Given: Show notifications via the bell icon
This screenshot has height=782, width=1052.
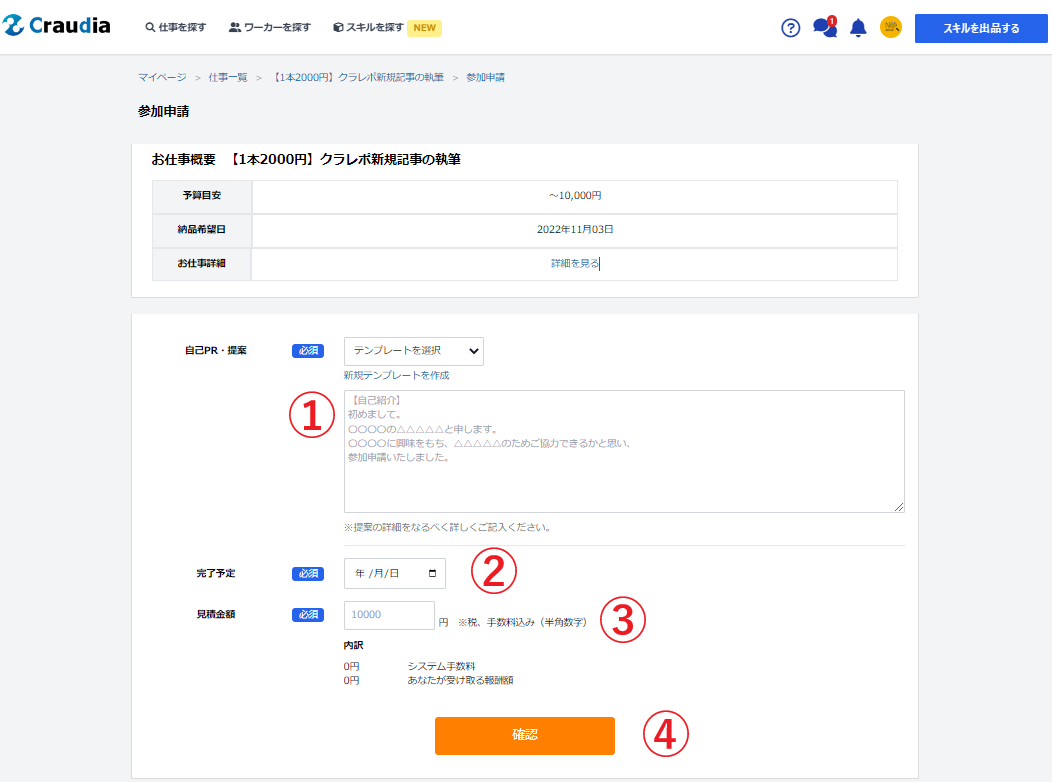Looking at the screenshot, I should pos(857,28).
